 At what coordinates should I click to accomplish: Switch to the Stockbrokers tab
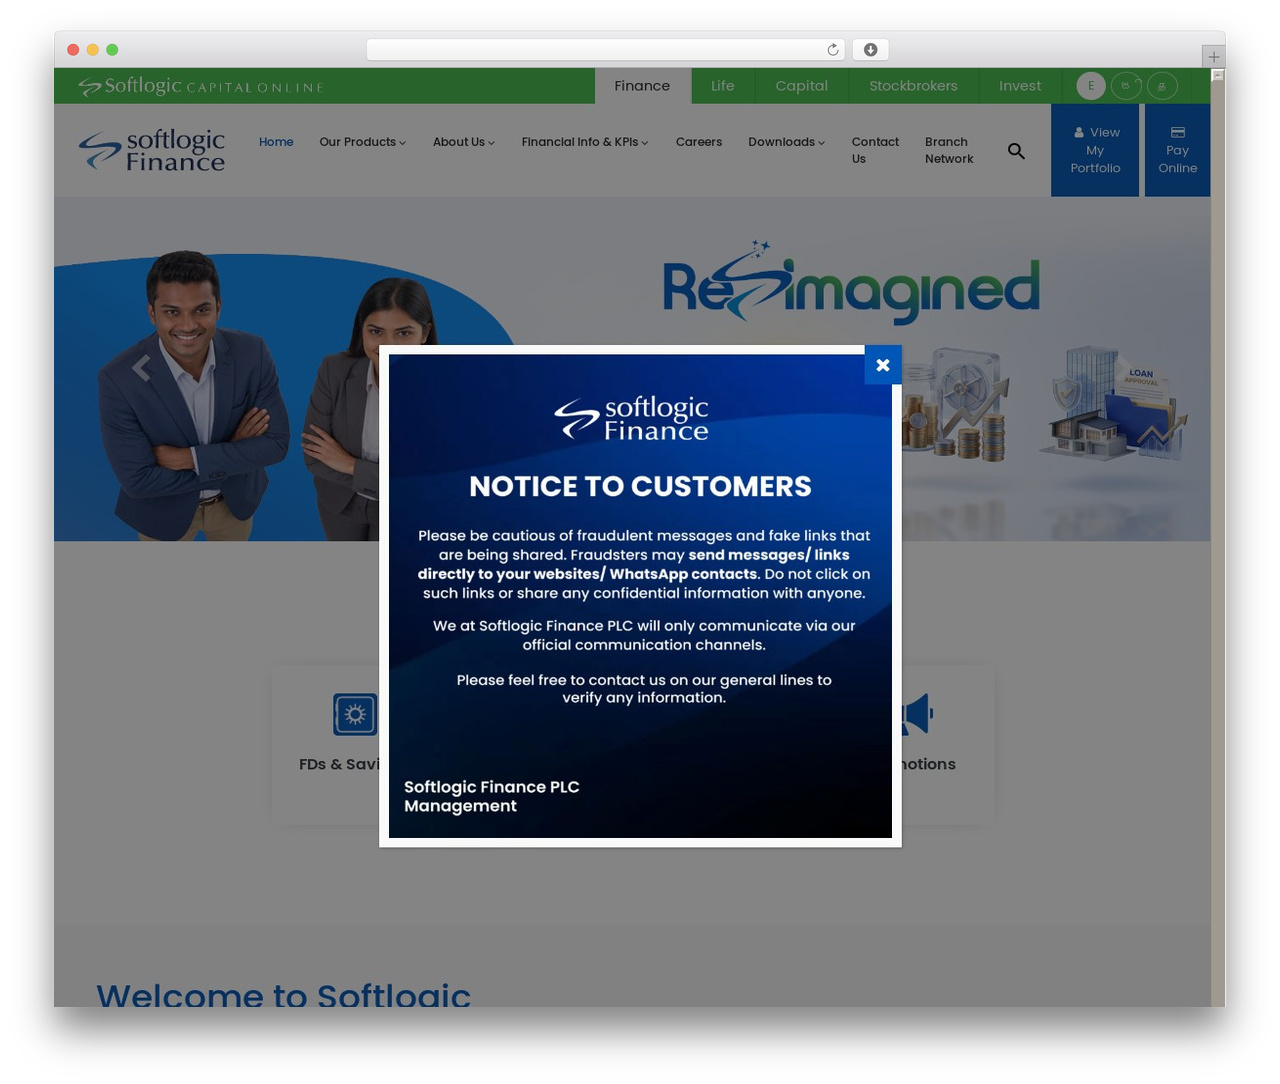tap(913, 86)
